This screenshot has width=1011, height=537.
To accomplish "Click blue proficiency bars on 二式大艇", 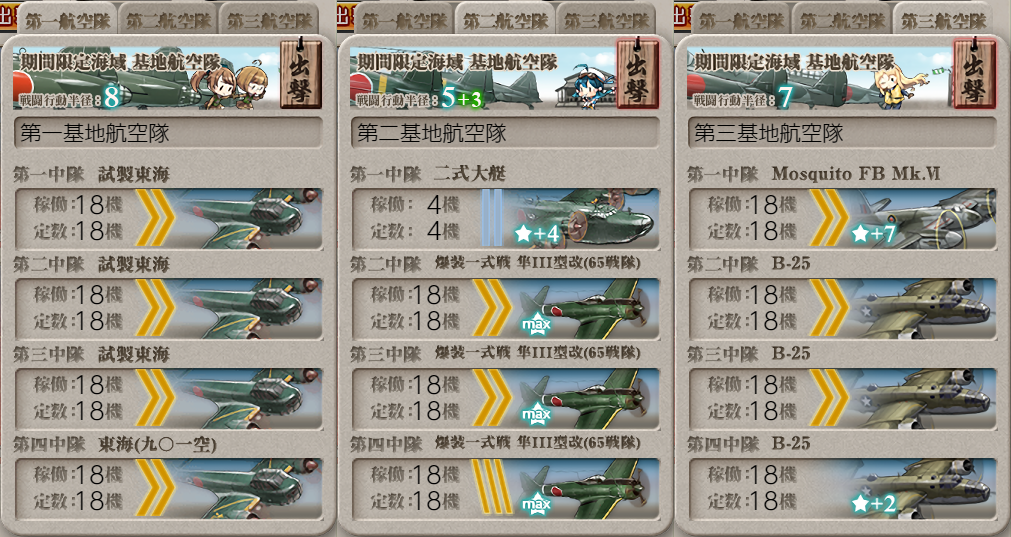I will 492,218.
